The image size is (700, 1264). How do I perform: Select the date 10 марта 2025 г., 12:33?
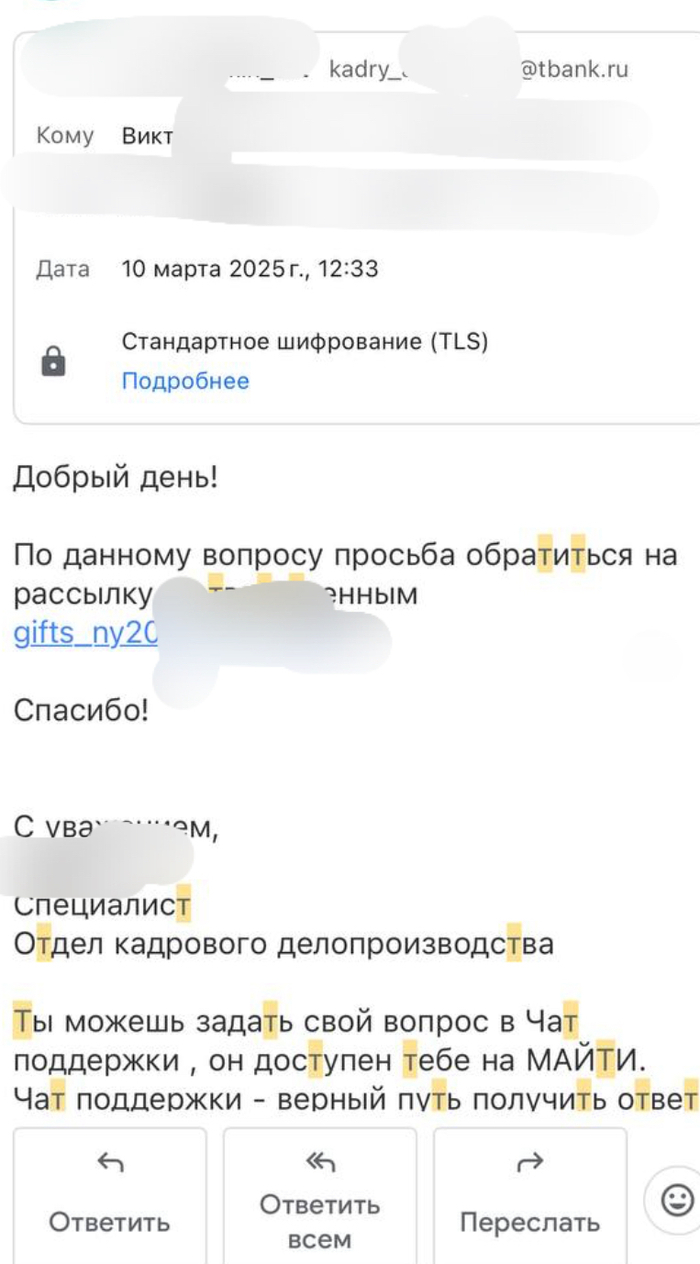pos(250,269)
